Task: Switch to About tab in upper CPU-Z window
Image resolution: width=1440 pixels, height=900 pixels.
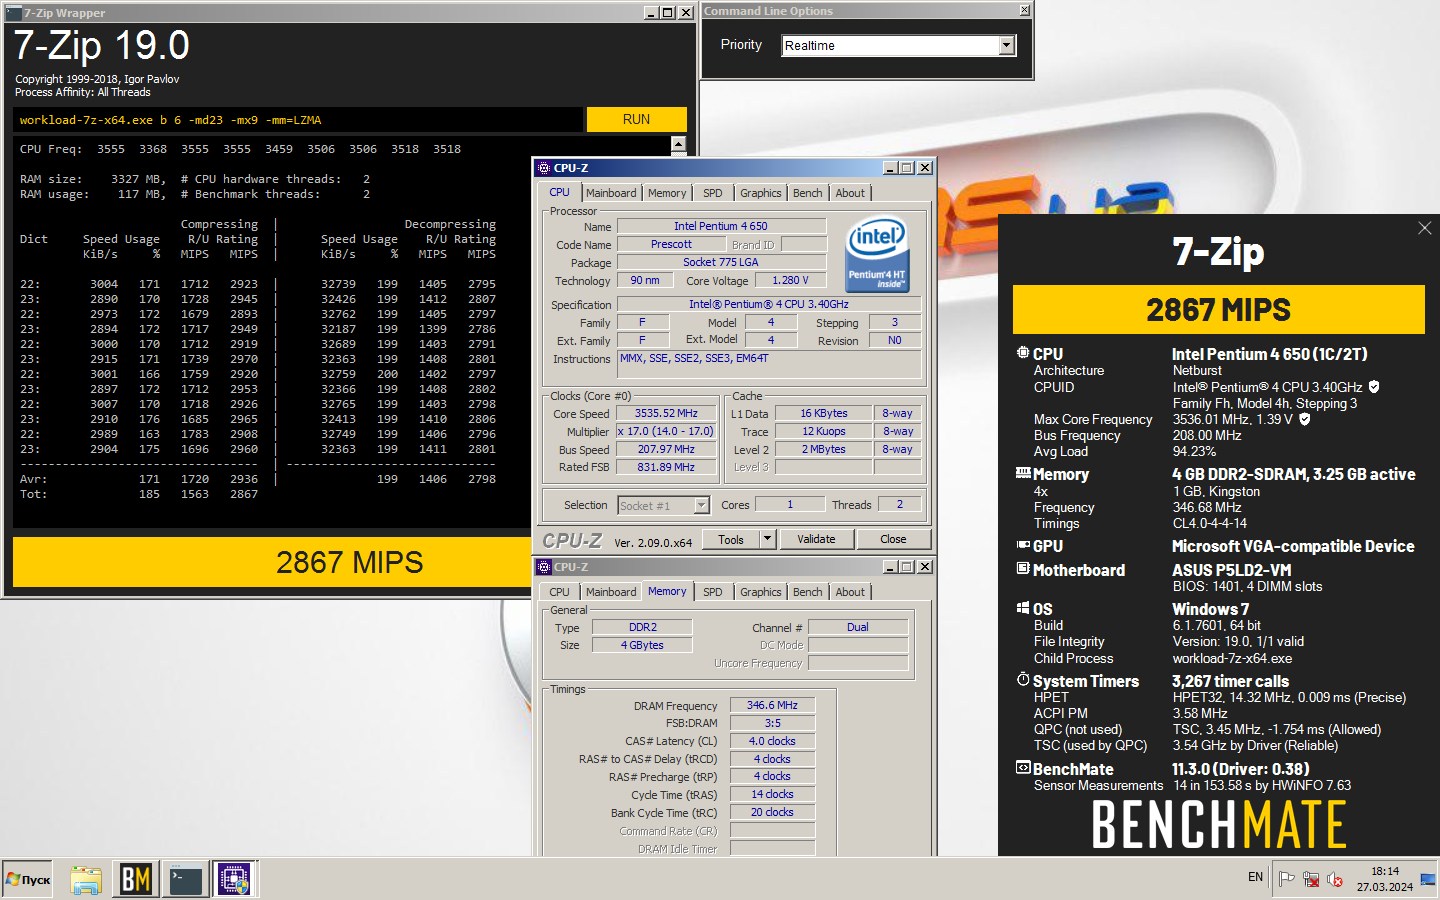Action: pyautogui.click(x=850, y=193)
